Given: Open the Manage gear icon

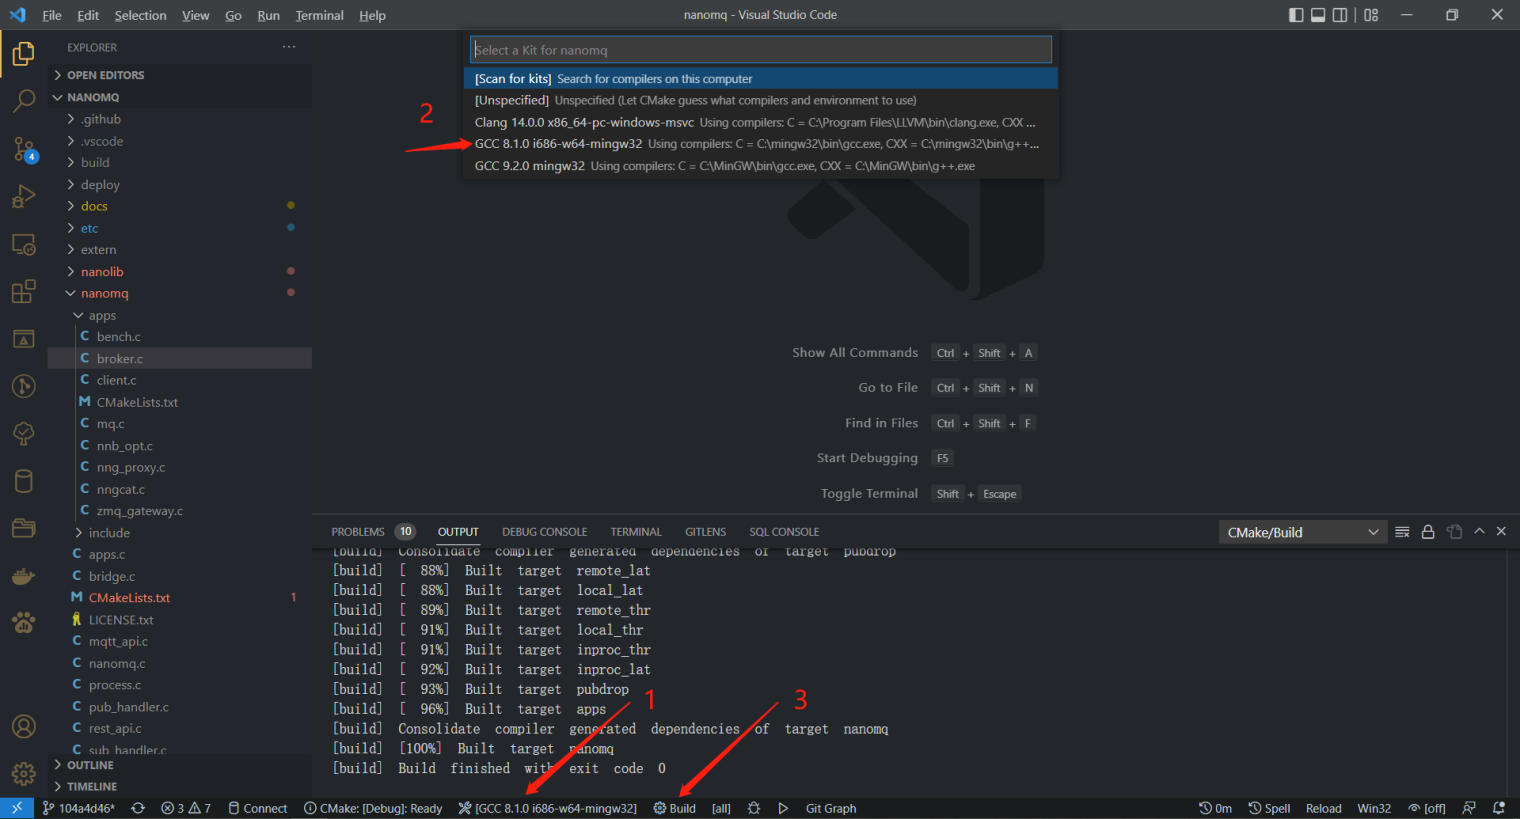Looking at the screenshot, I should (x=23, y=774).
